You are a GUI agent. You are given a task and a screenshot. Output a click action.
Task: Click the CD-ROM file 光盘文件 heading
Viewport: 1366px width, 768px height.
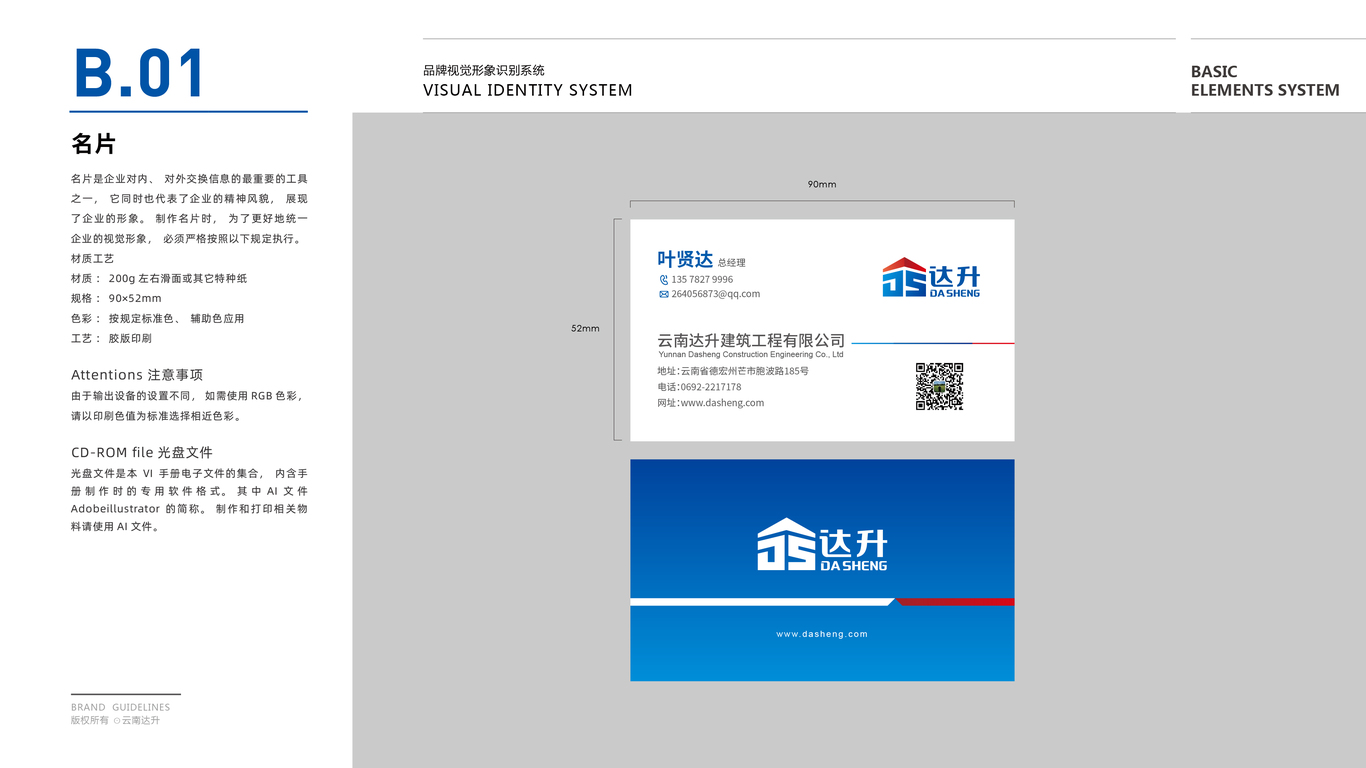click(142, 452)
